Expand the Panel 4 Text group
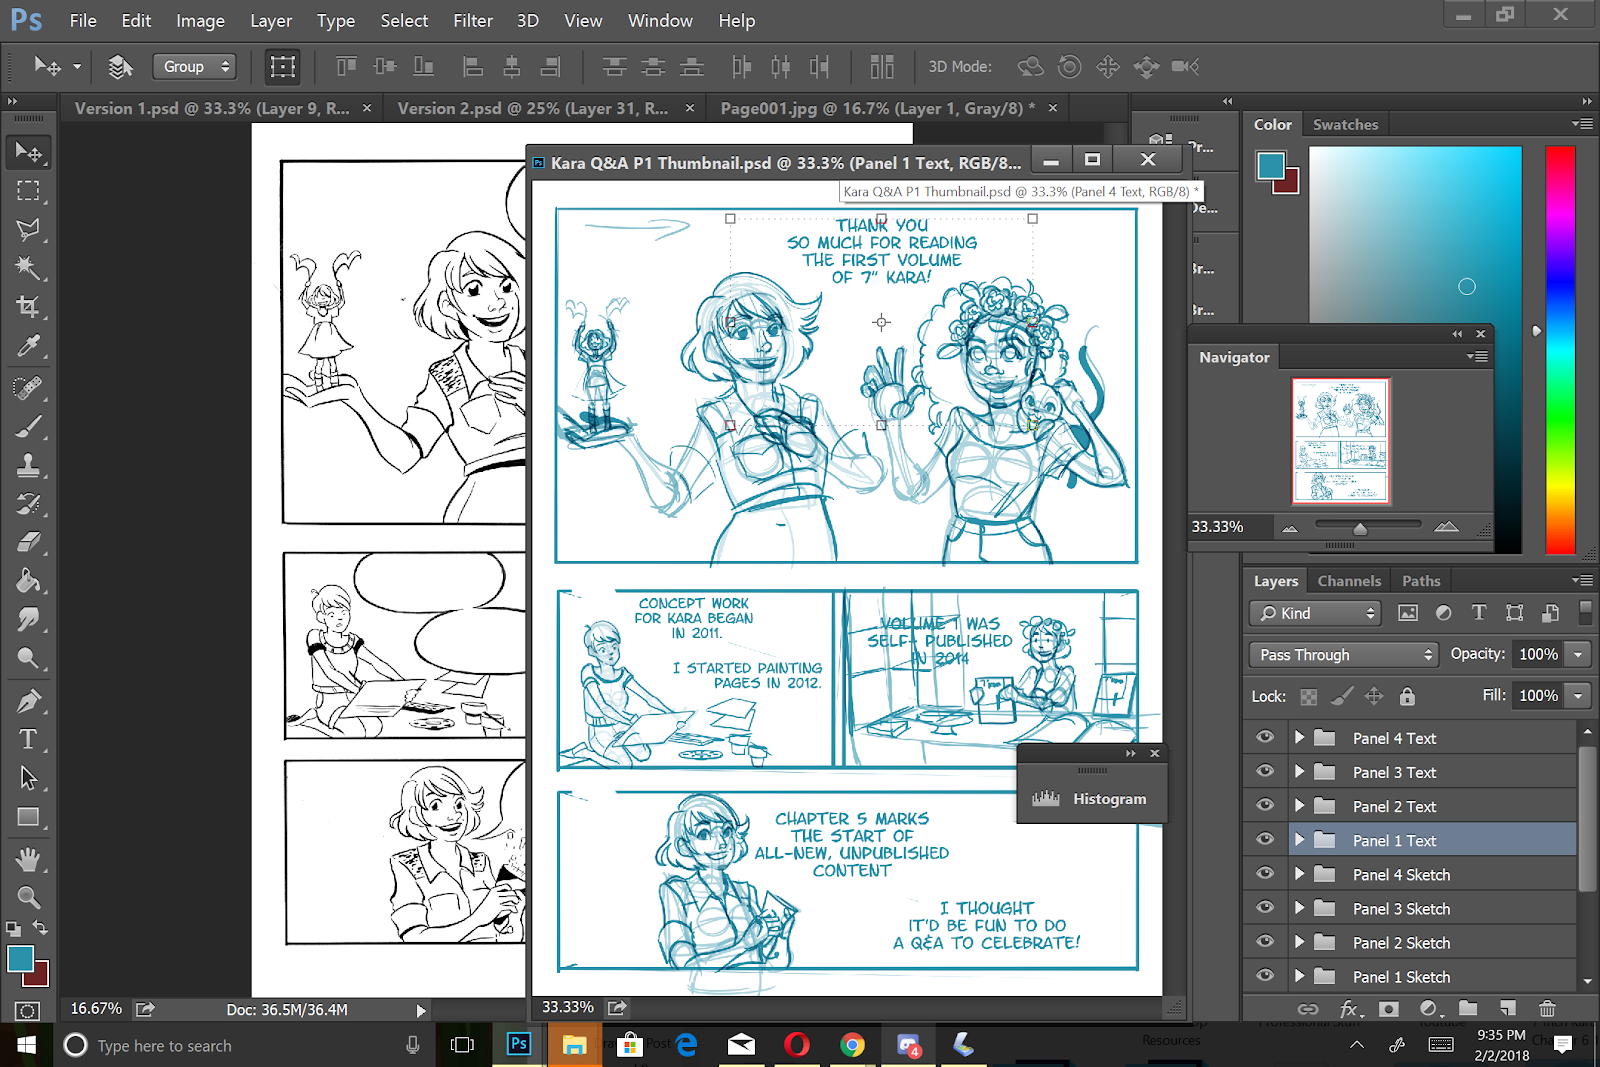The width and height of the screenshot is (1600, 1067). click(1299, 738)
